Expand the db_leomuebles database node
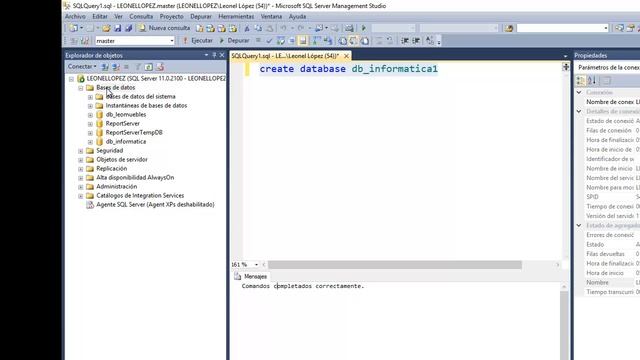The height and width of the screenshot is (360, 640). (90, 115)
